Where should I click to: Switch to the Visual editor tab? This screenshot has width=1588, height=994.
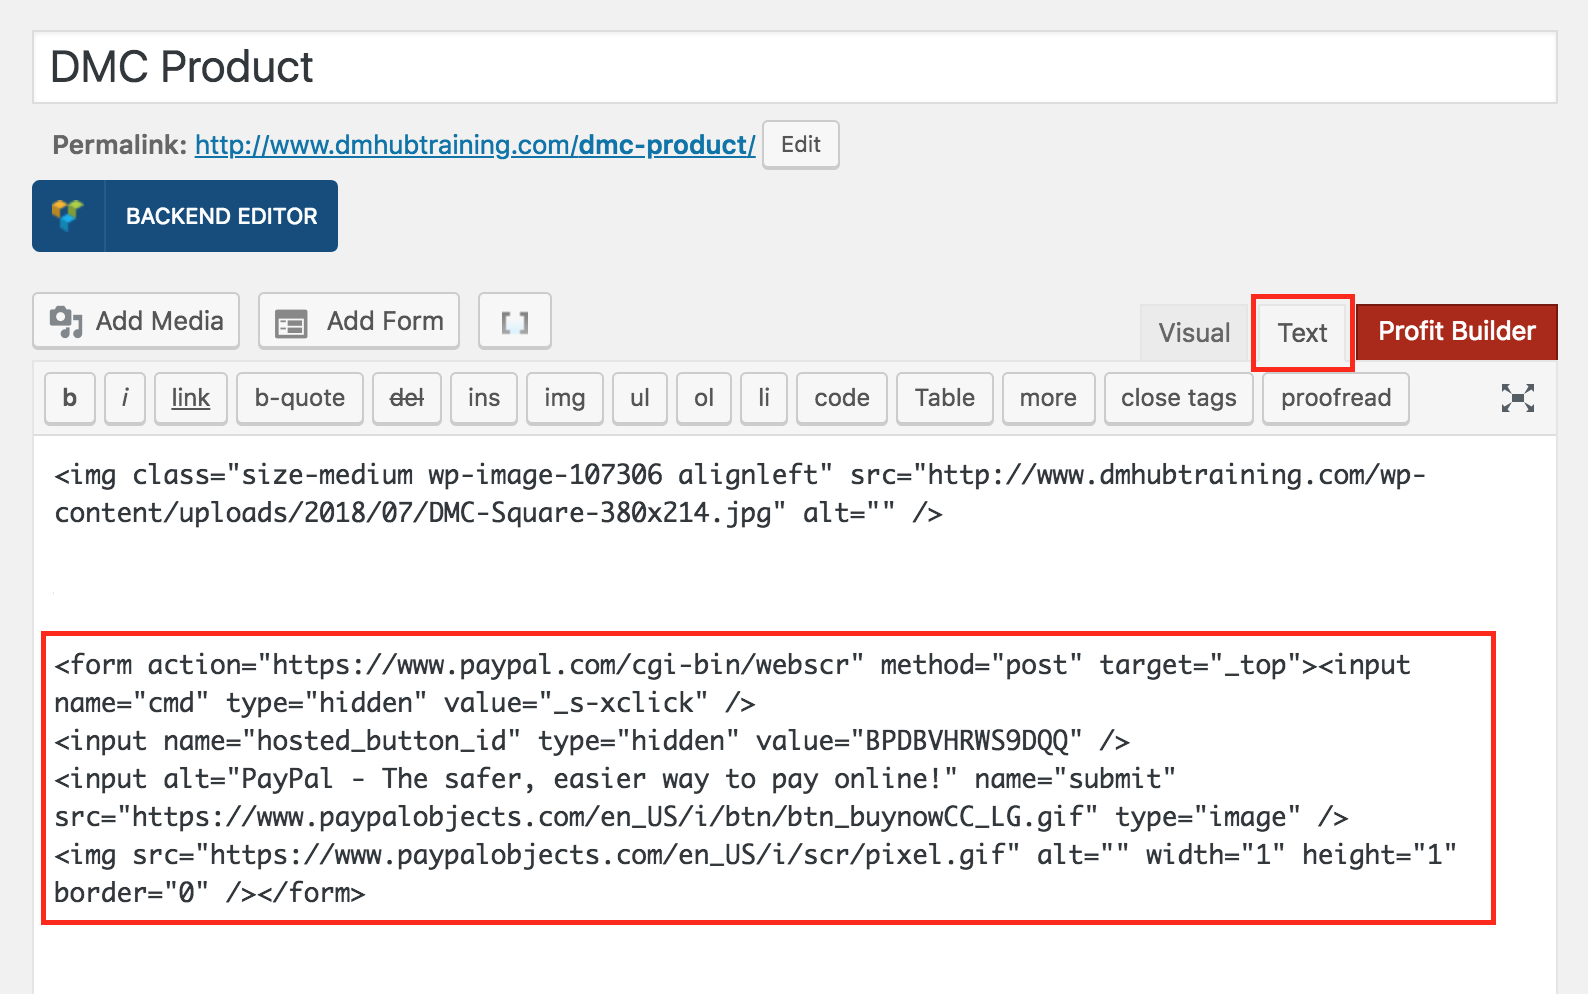[1194, 333]
